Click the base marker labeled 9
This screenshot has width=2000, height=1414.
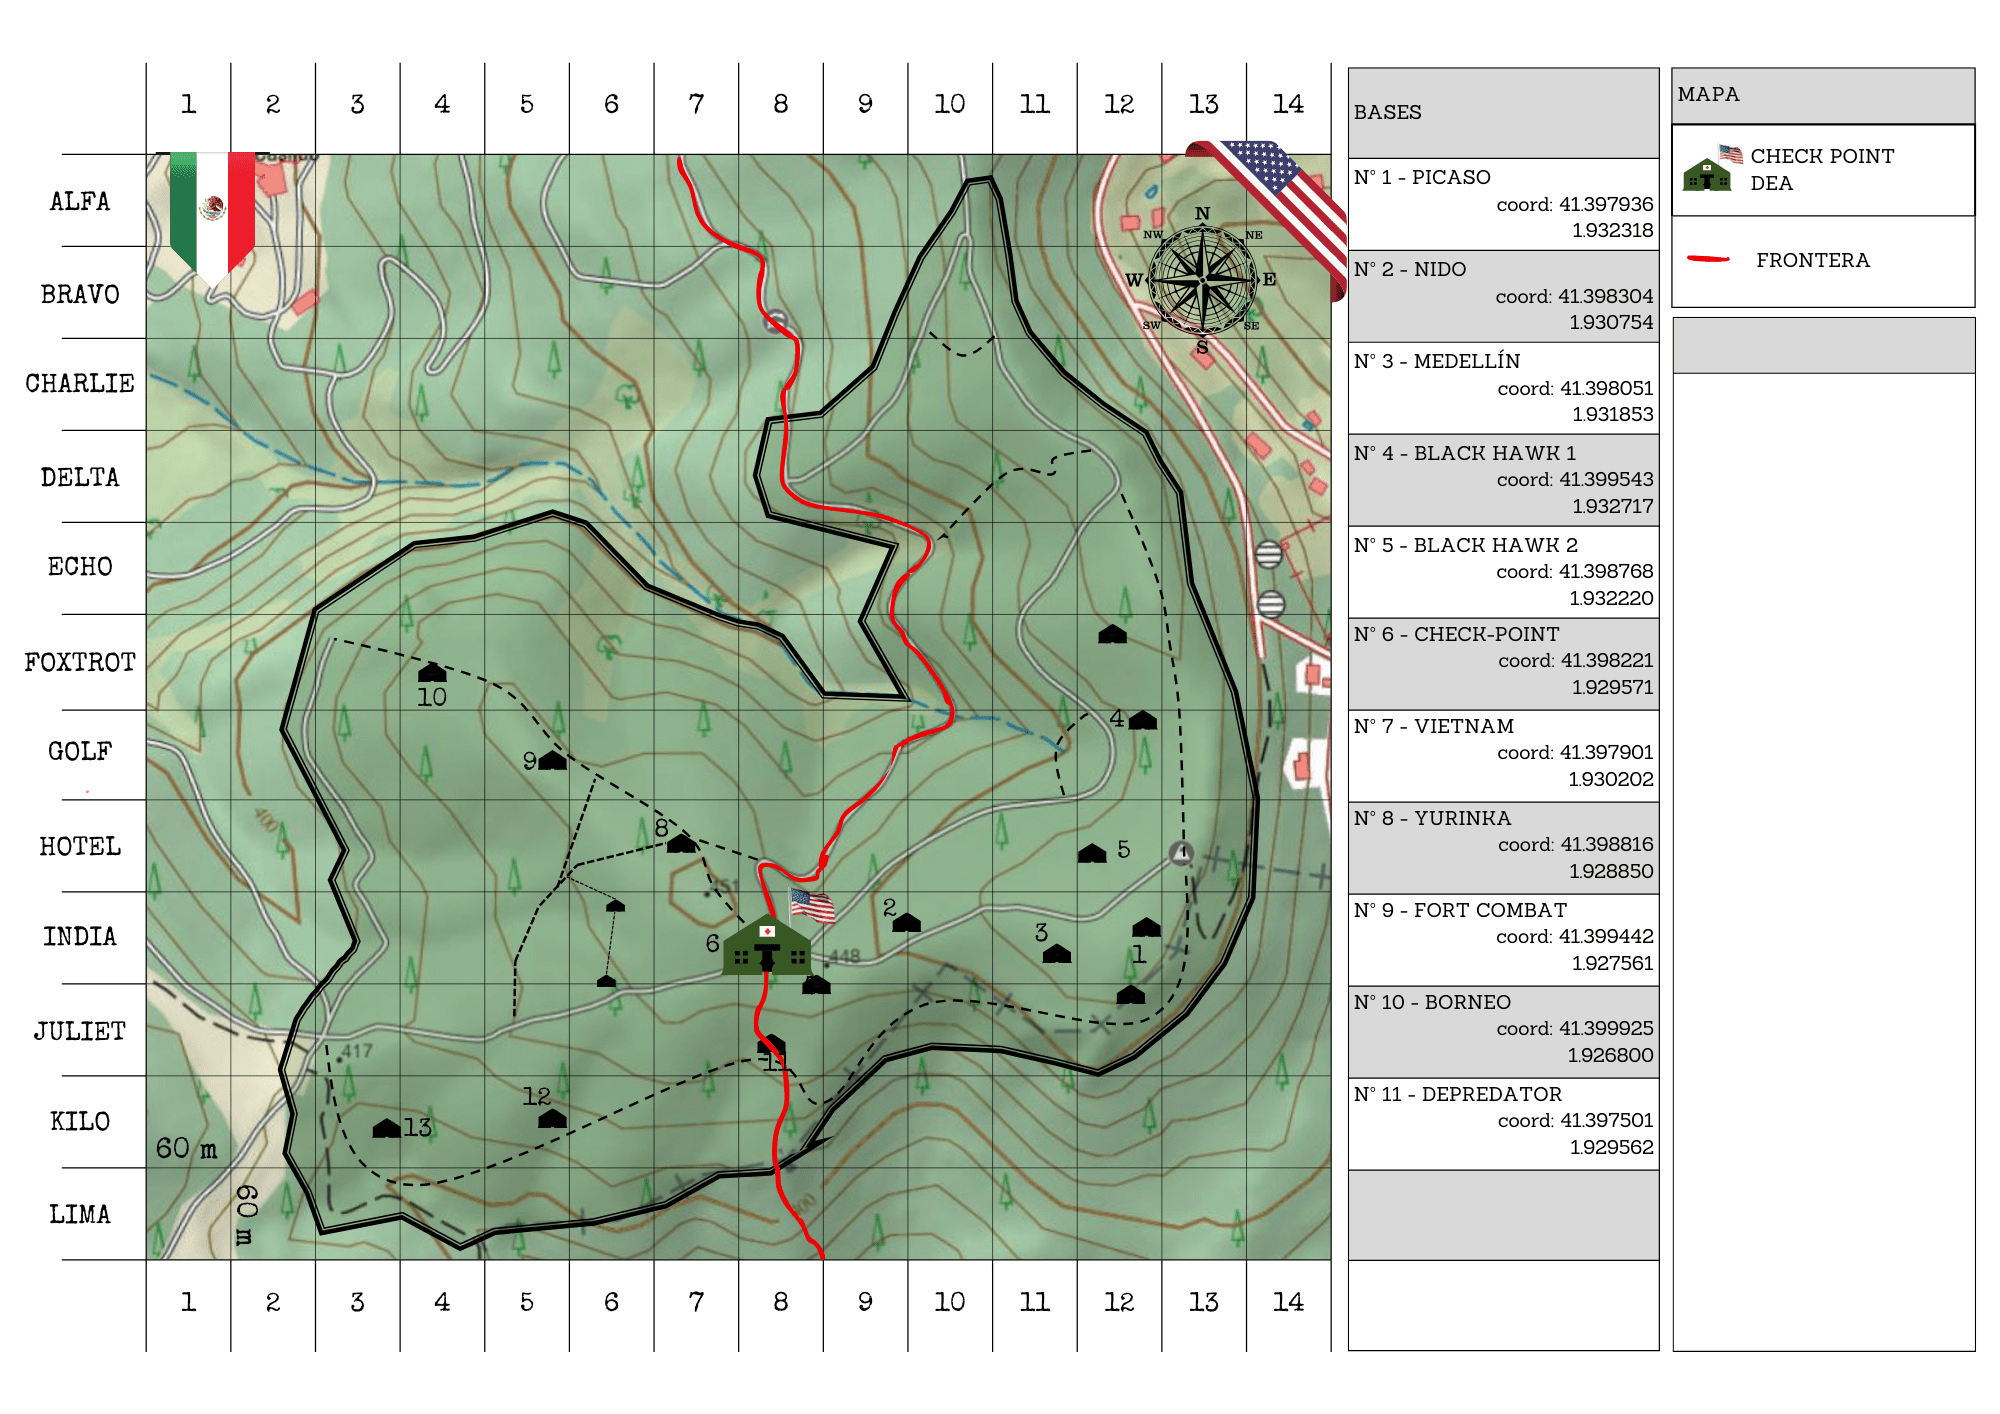tap(552, 761)
